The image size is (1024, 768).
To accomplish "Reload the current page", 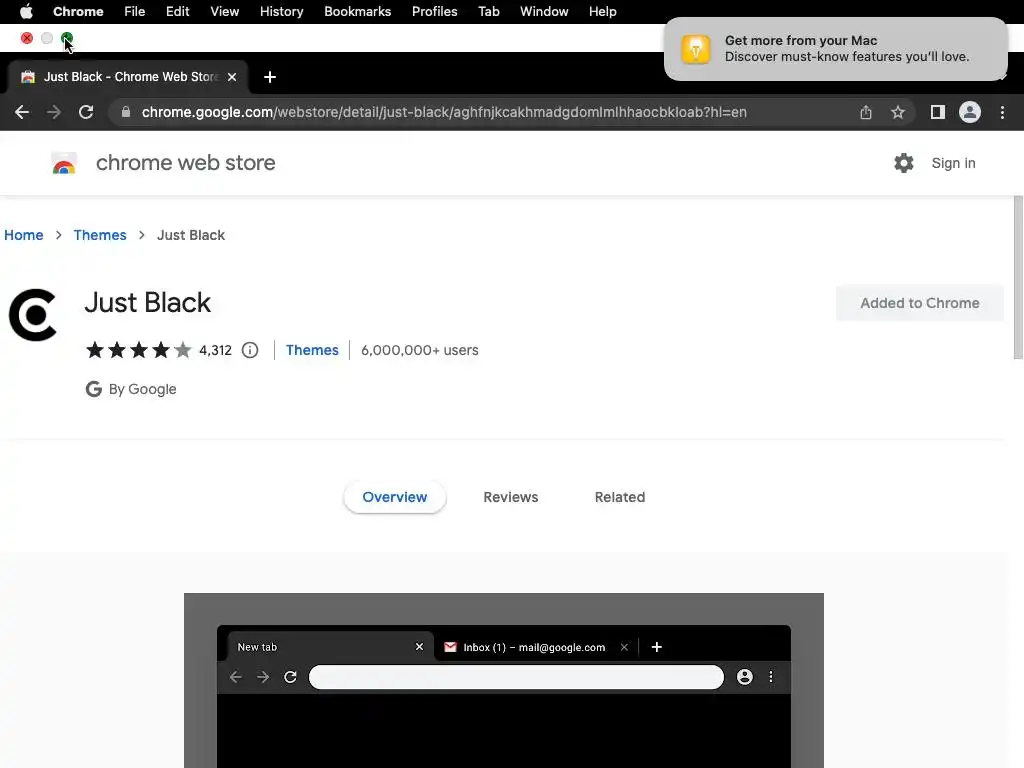I will (86, 112).
